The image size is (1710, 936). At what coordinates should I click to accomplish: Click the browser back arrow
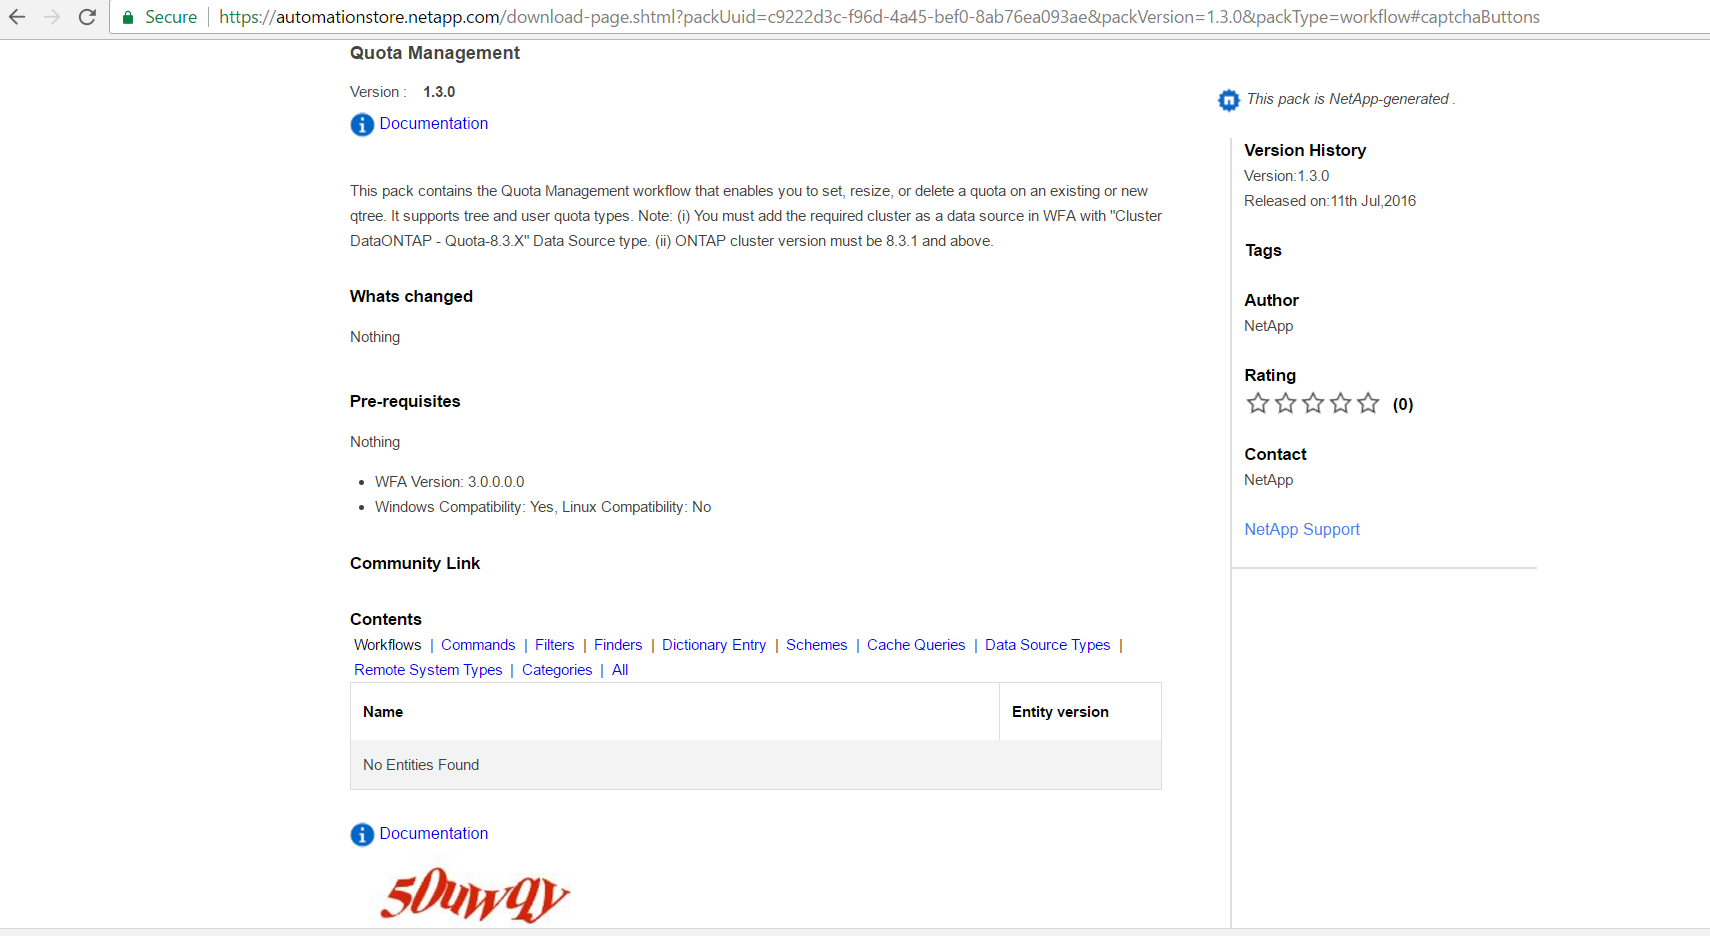click(17, 17)
